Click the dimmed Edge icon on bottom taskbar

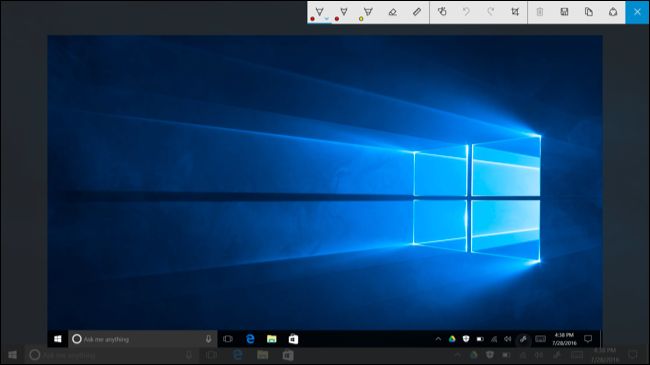pyautogui.click(x=238, y=355)
